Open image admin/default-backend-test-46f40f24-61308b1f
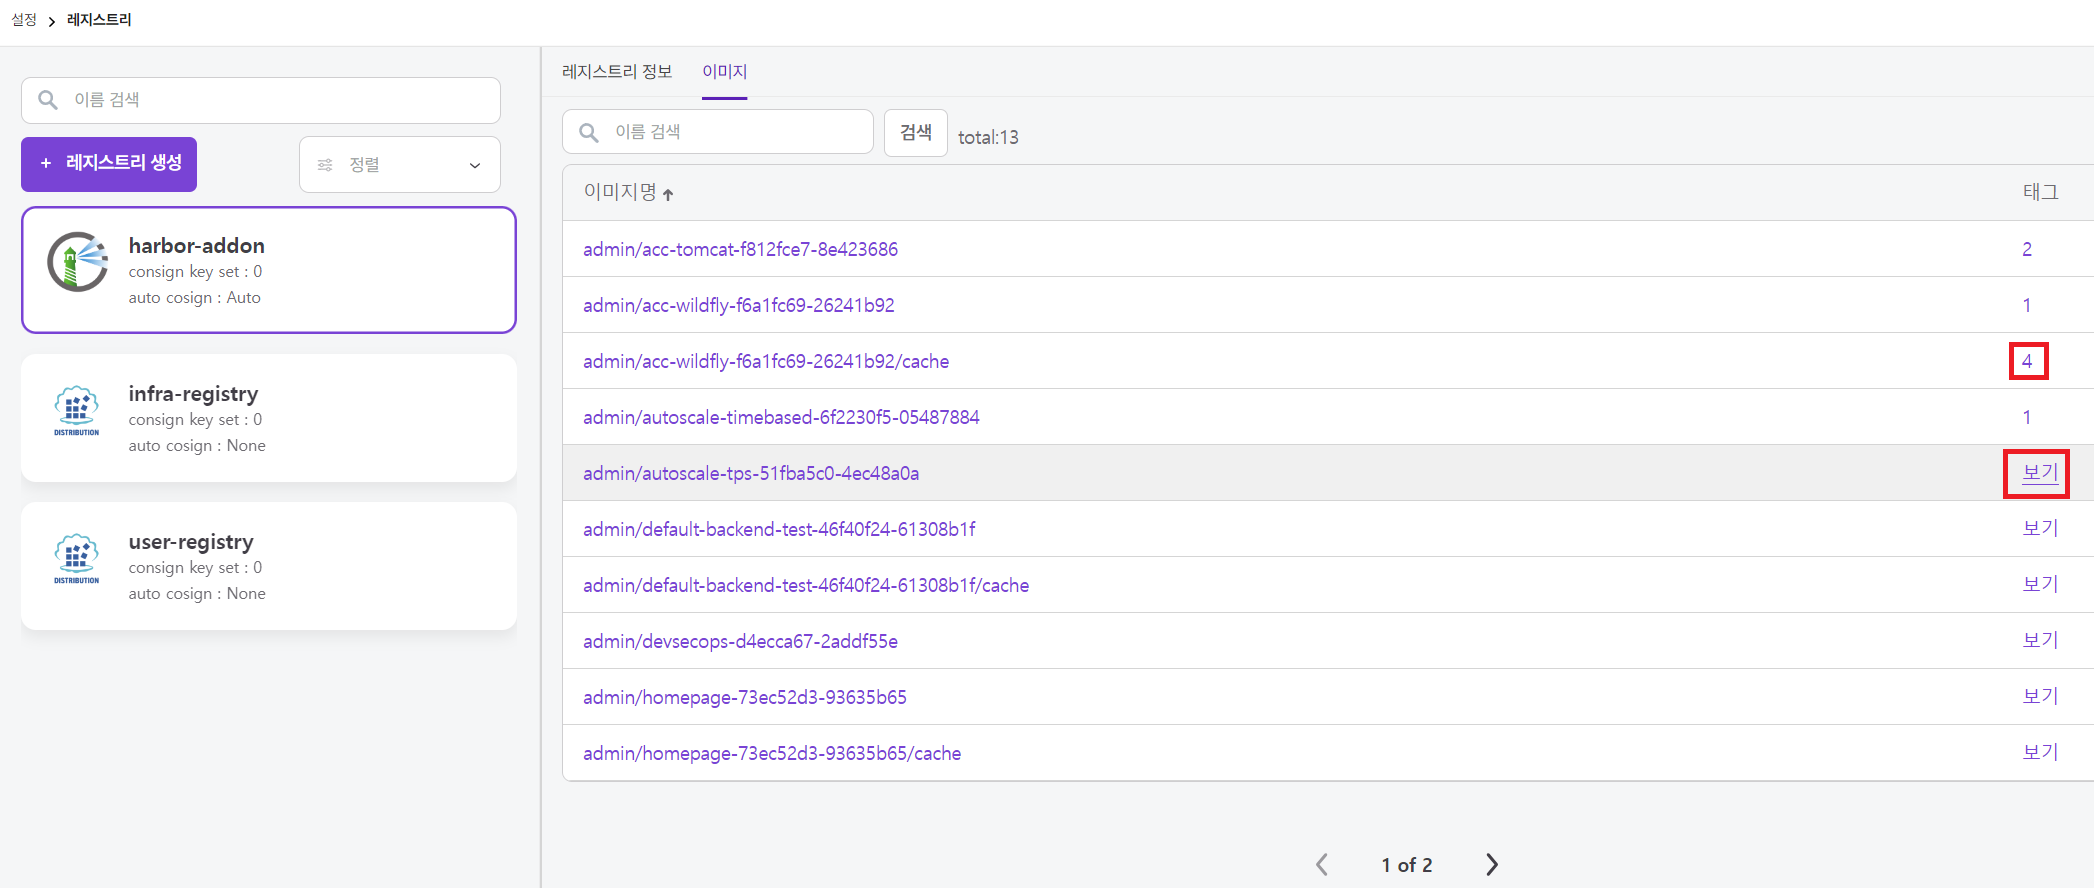This screenshot has height=888, width=2094. (780, 529)
